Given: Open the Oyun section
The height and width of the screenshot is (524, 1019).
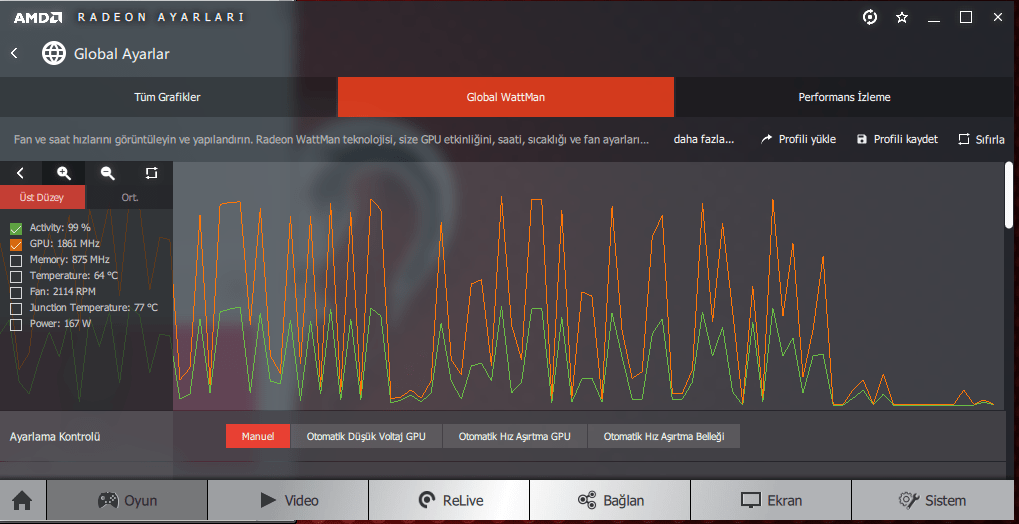Looking at the screenshot, I should (127, 501).
